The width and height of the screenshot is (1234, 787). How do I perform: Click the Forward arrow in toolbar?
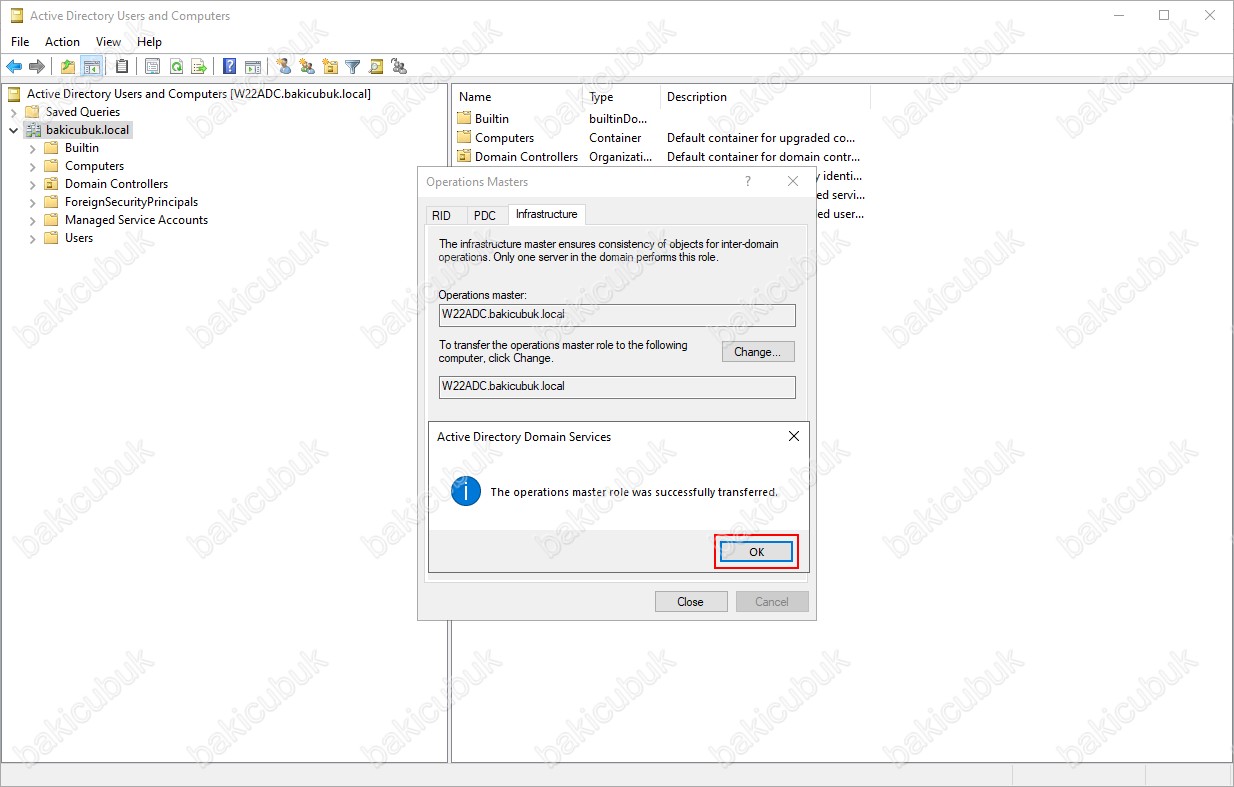tap(37, 67)
